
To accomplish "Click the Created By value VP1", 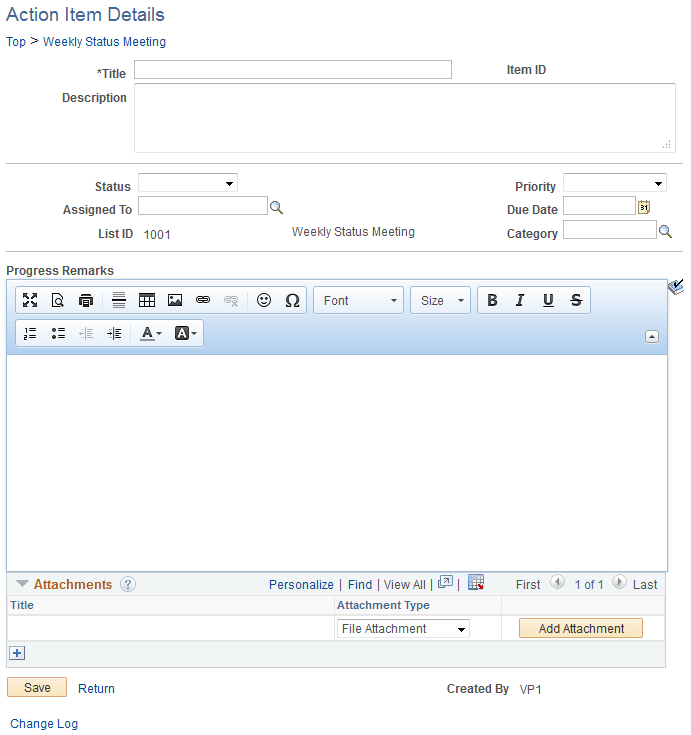I will 530,690.
